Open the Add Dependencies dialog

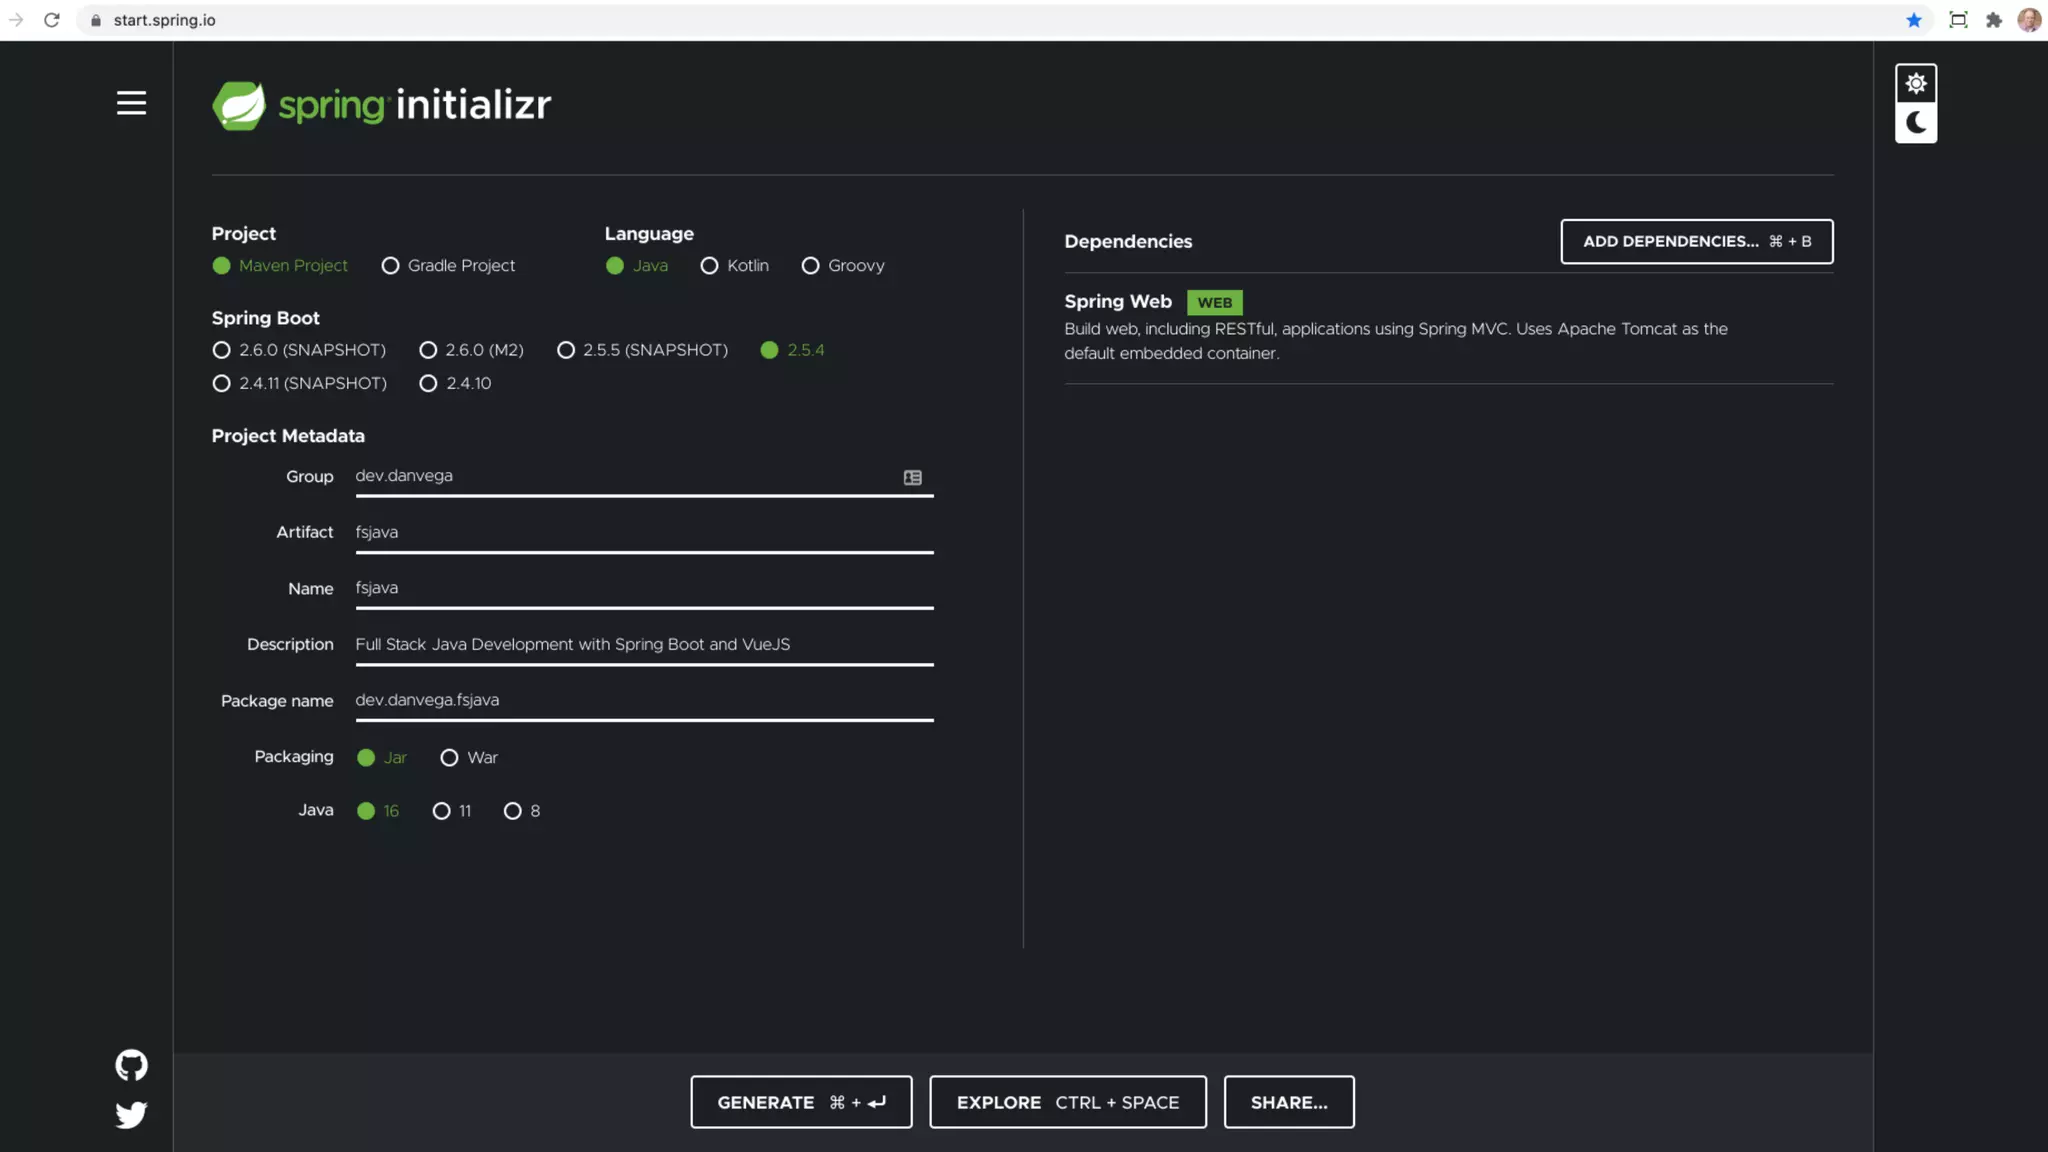coord(1696,241)
